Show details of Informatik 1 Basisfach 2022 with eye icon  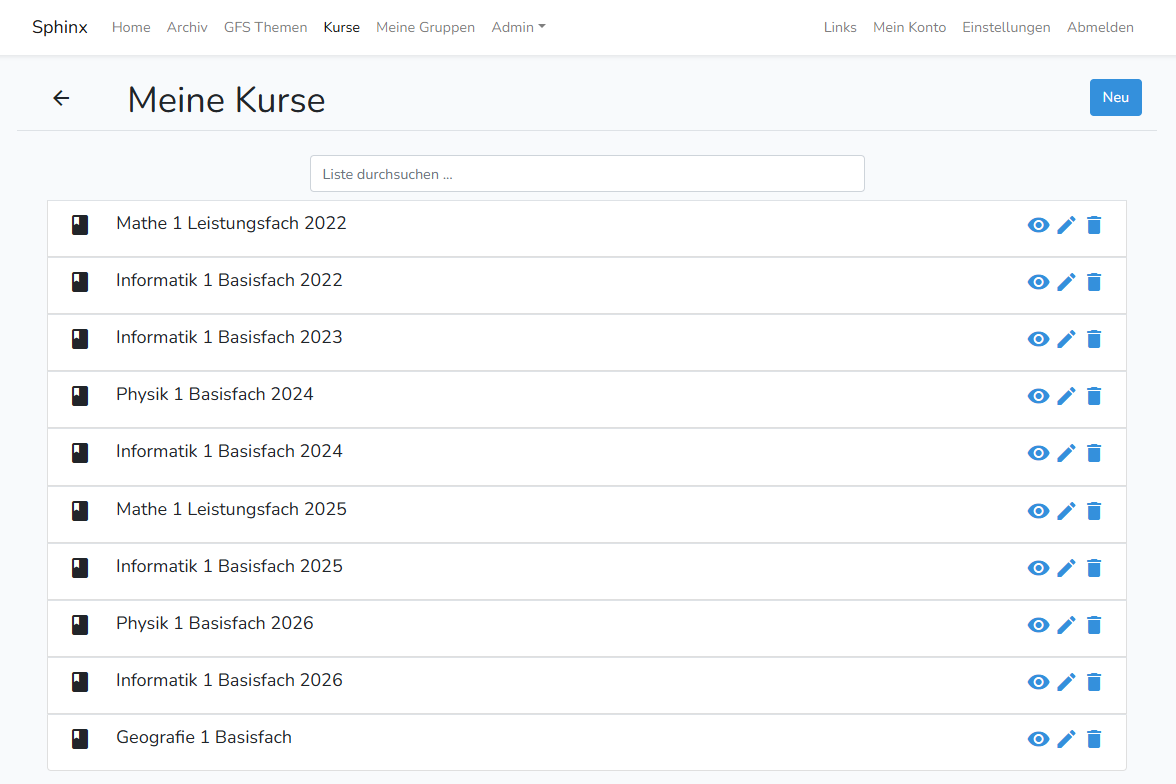pyautogui.click(x=1038, y=282)
